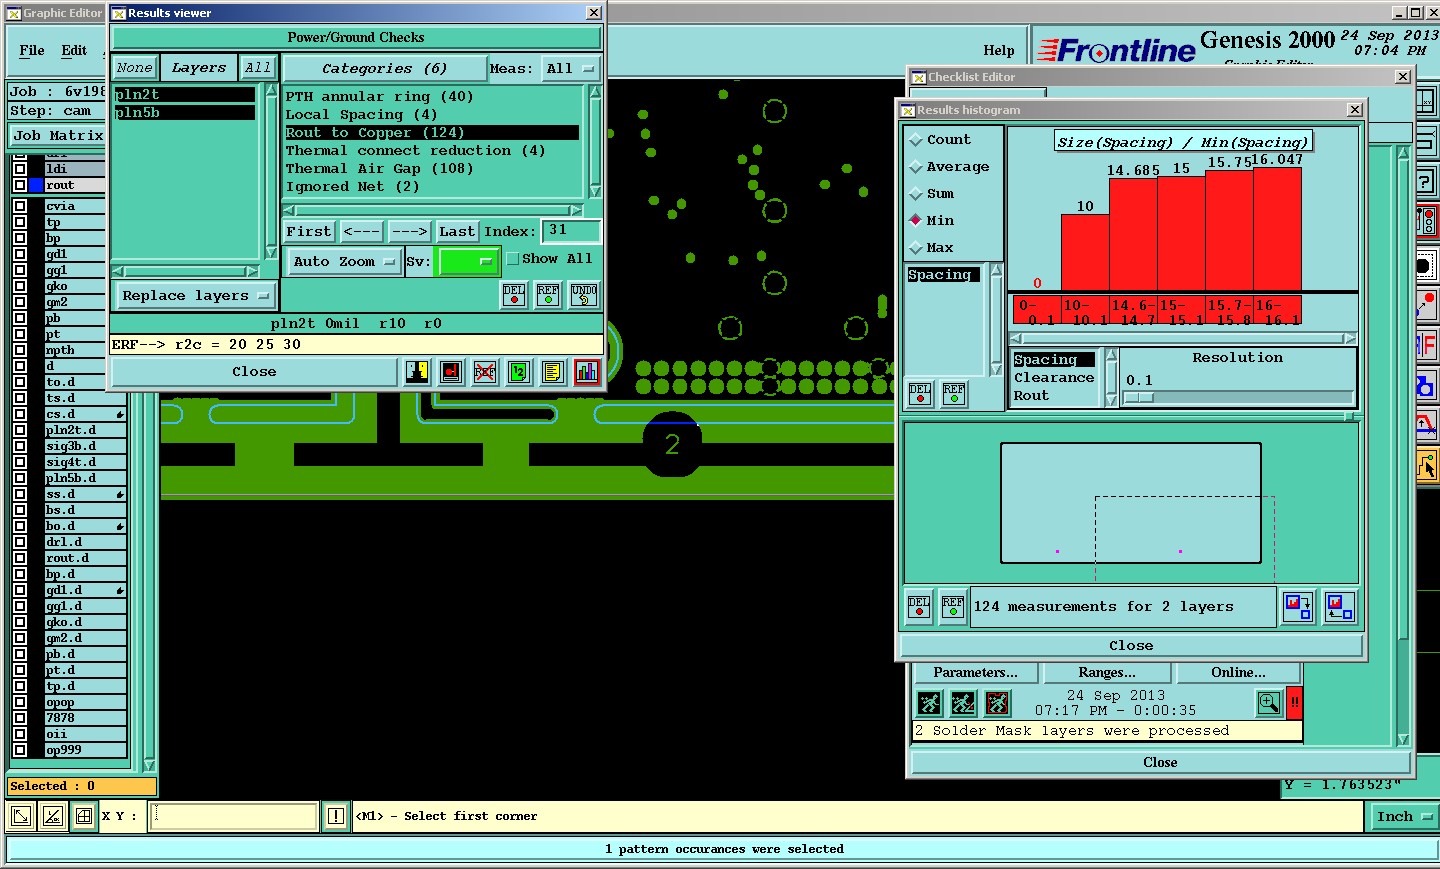
Task: Click the yellow notes report icon
Action: [x=553, y=372]
